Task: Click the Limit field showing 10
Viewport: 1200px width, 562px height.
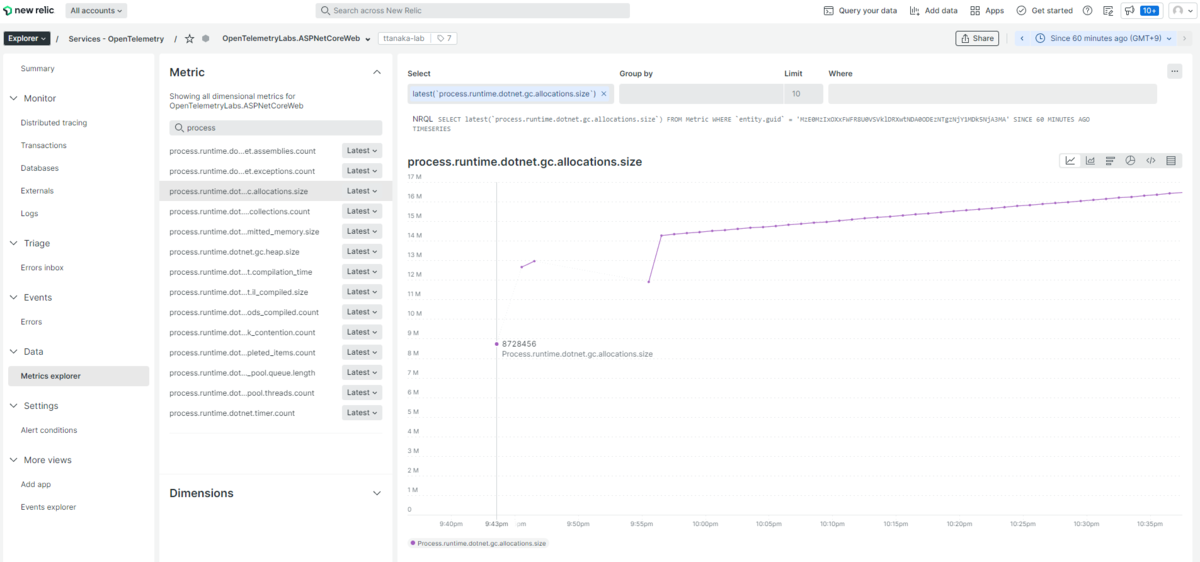Action: click(804, 93)
